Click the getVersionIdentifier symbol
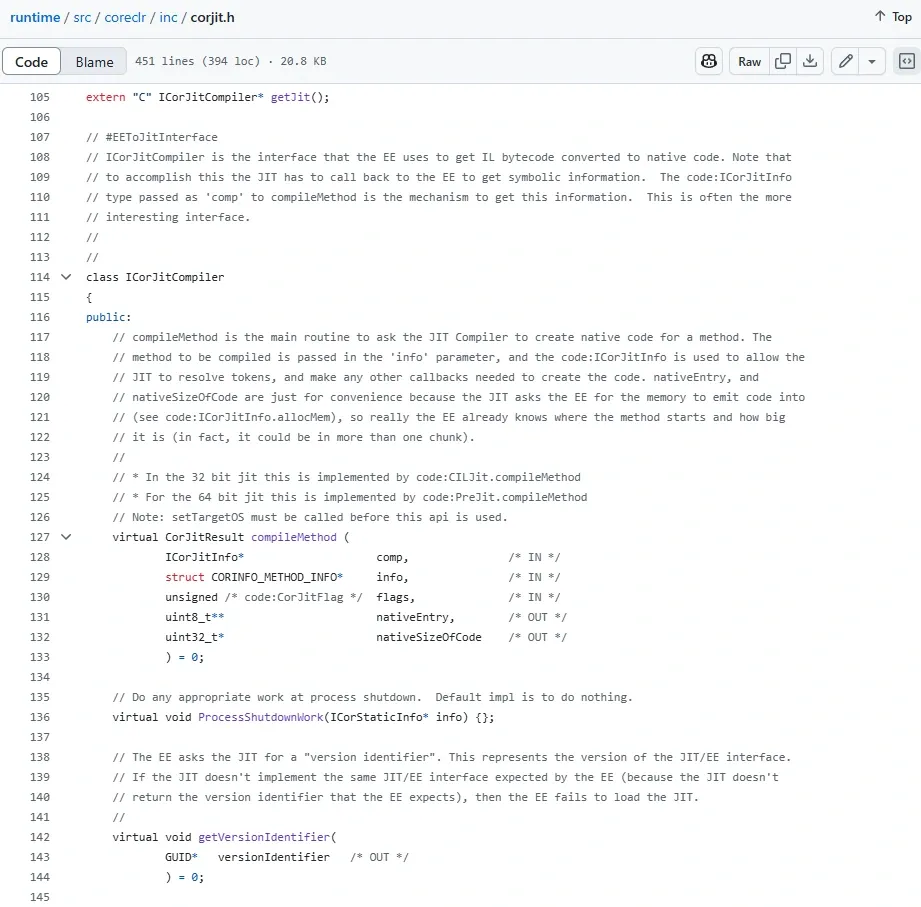 click(264, 837)
